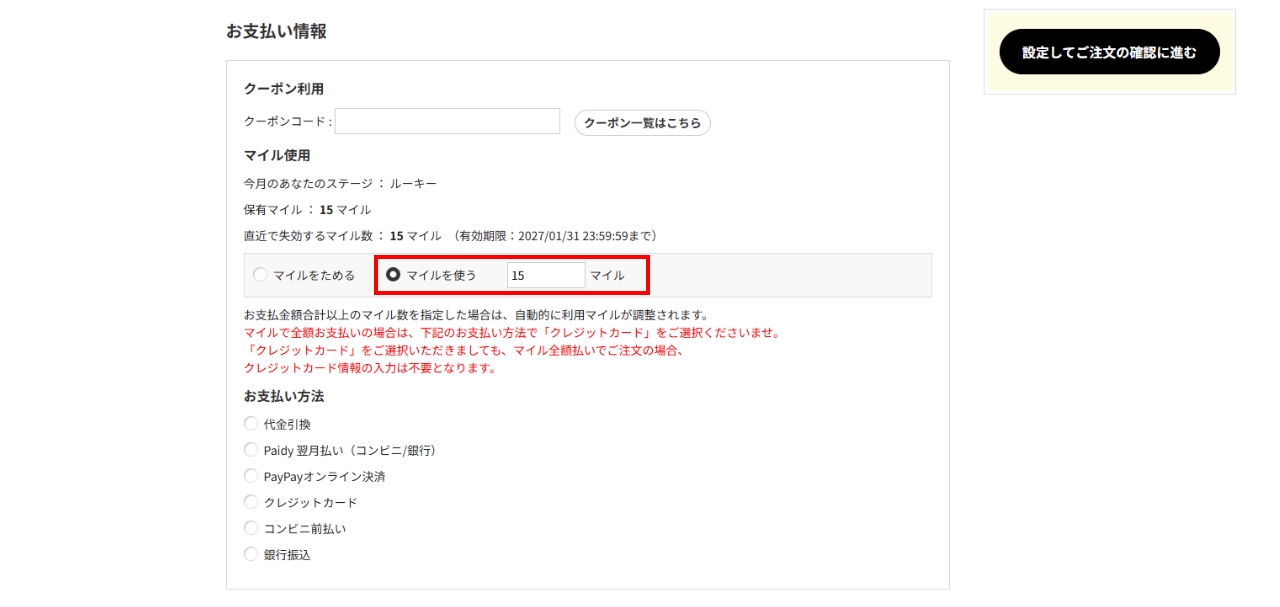Click the クーポンコード input field
Screen dimensions: 1280x607
pos(447,121)
